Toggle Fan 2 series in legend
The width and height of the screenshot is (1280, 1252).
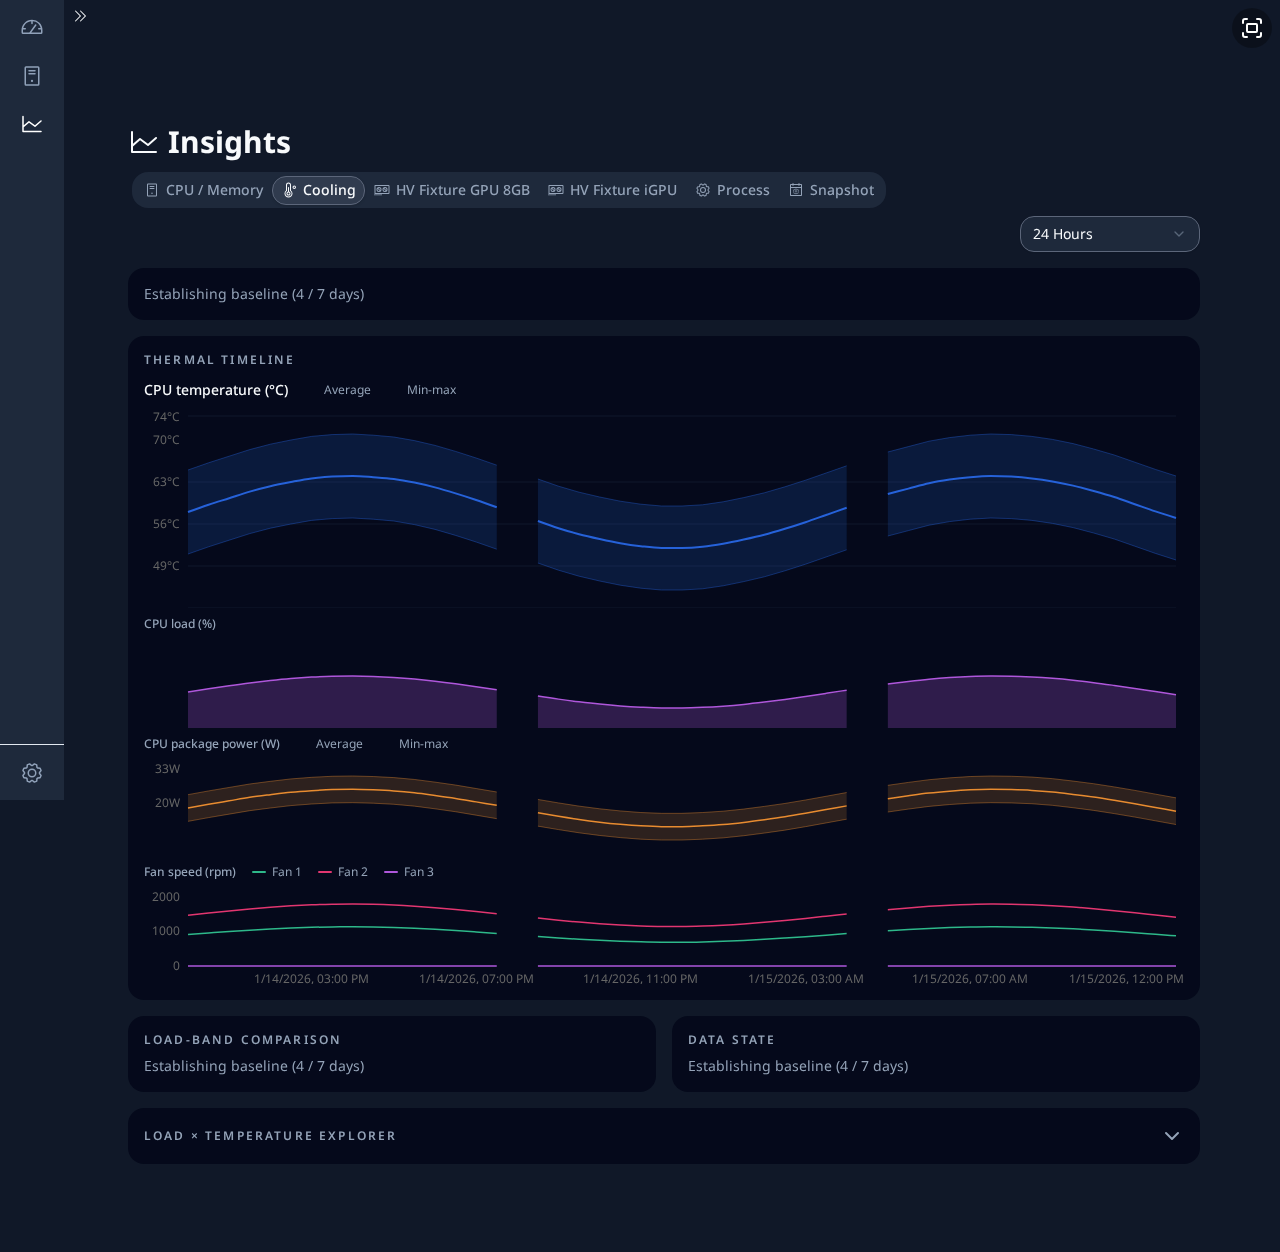pyautogui.click(x=343, y=872)
